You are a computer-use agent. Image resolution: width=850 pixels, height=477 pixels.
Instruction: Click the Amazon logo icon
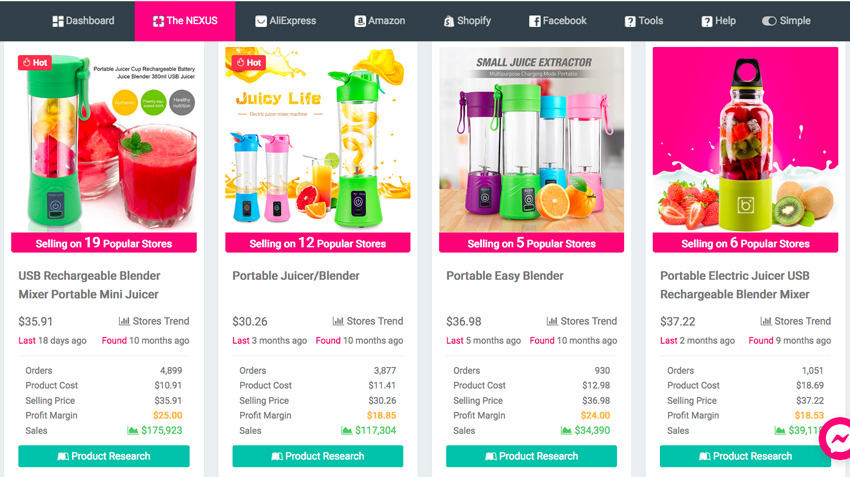click(x=360, y=21)
